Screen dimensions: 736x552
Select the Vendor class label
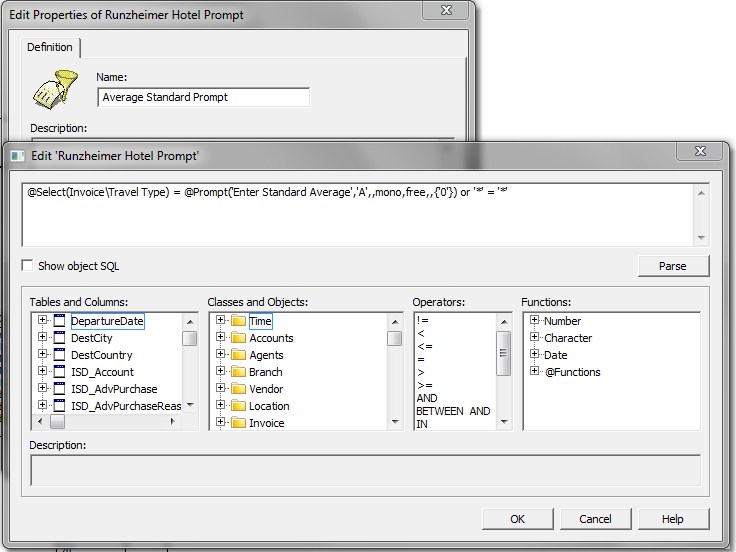pos(266,389)
